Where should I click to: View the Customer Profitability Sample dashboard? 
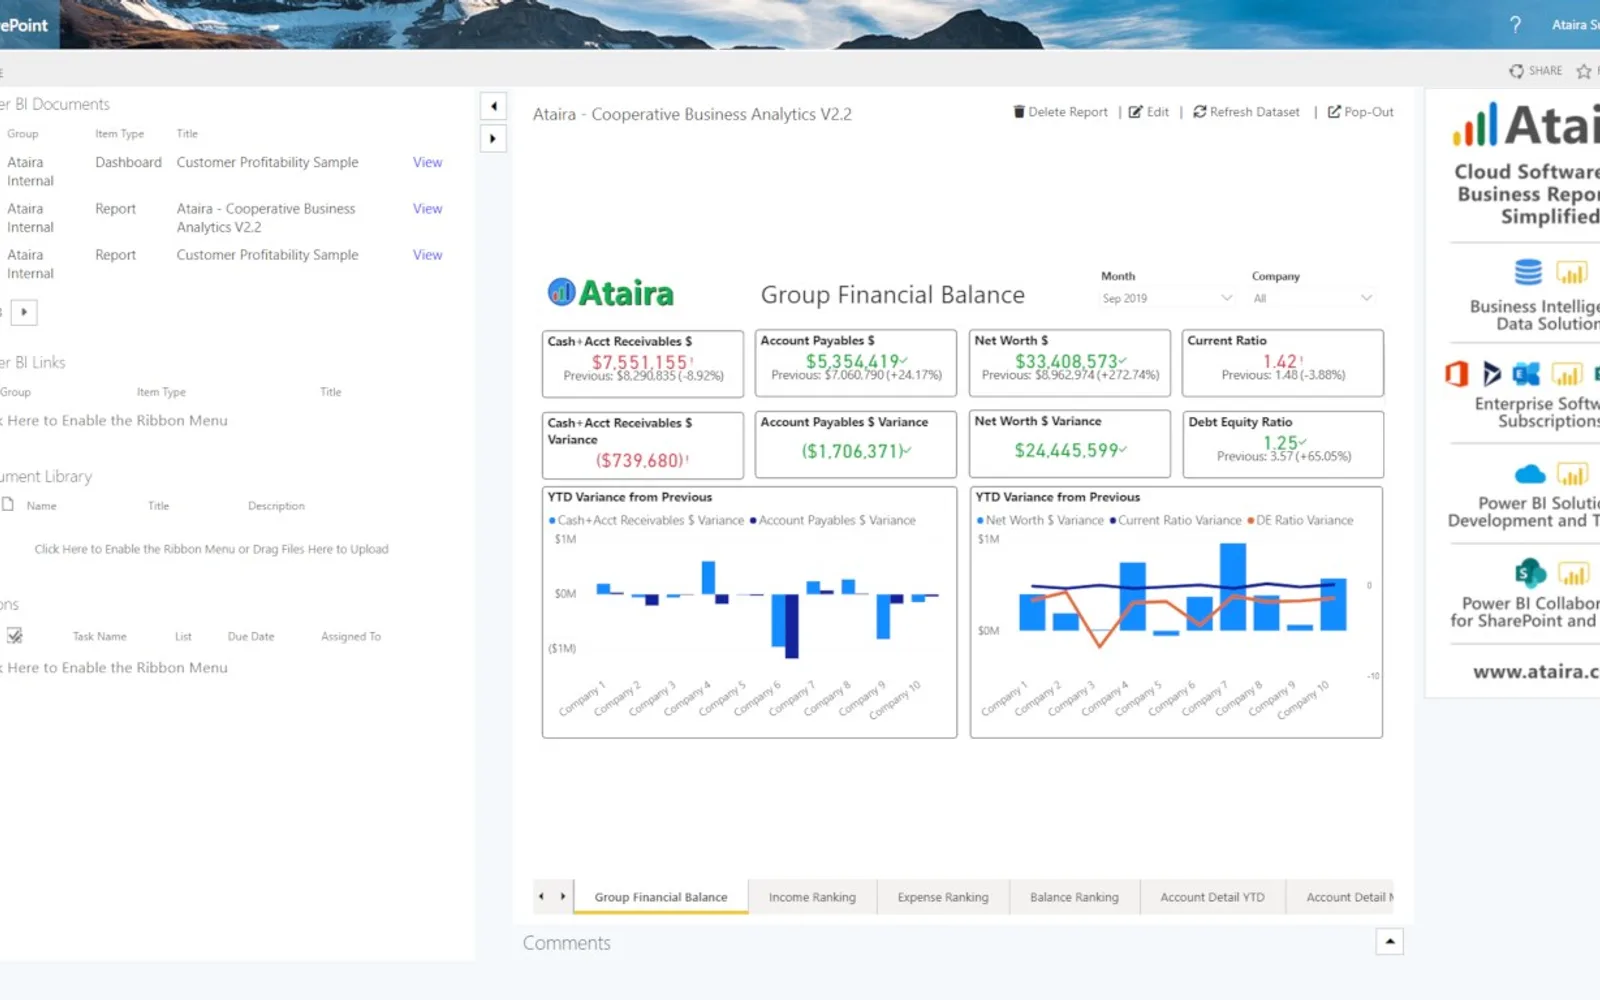coord(427,162)
